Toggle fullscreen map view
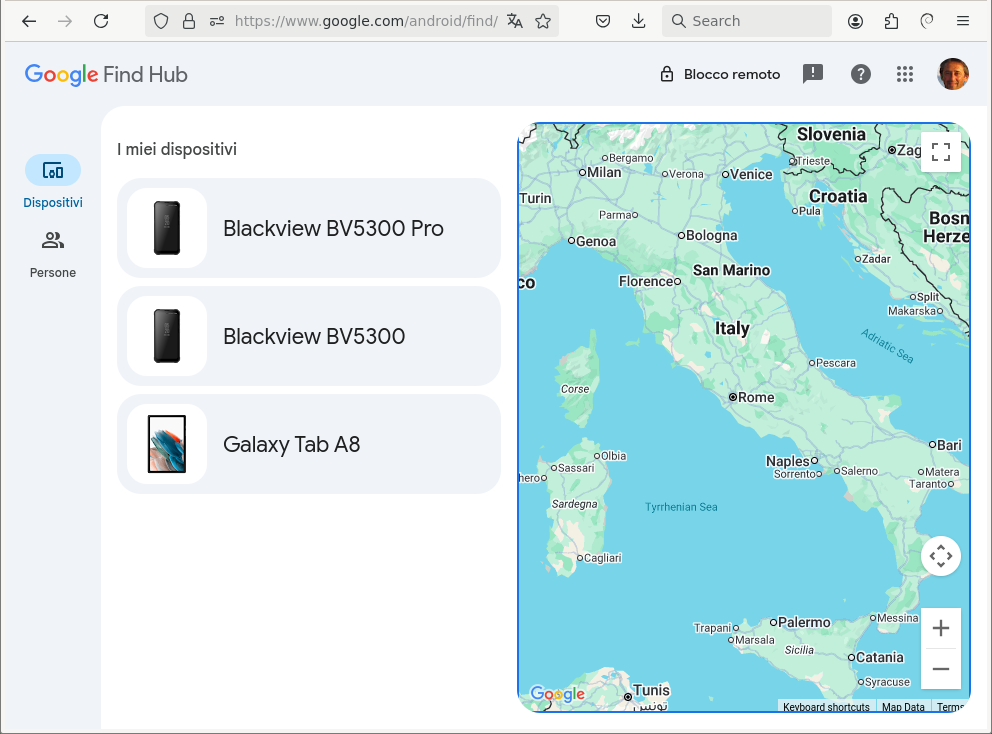The image size is (992, 734). click(x=941, y=152)
